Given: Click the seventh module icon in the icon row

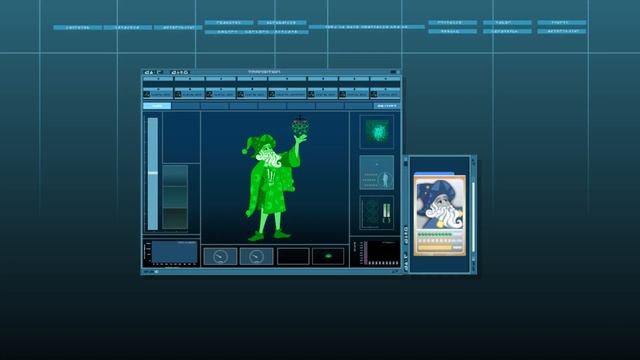Looking at the screenshot, I should click(342, 94).
